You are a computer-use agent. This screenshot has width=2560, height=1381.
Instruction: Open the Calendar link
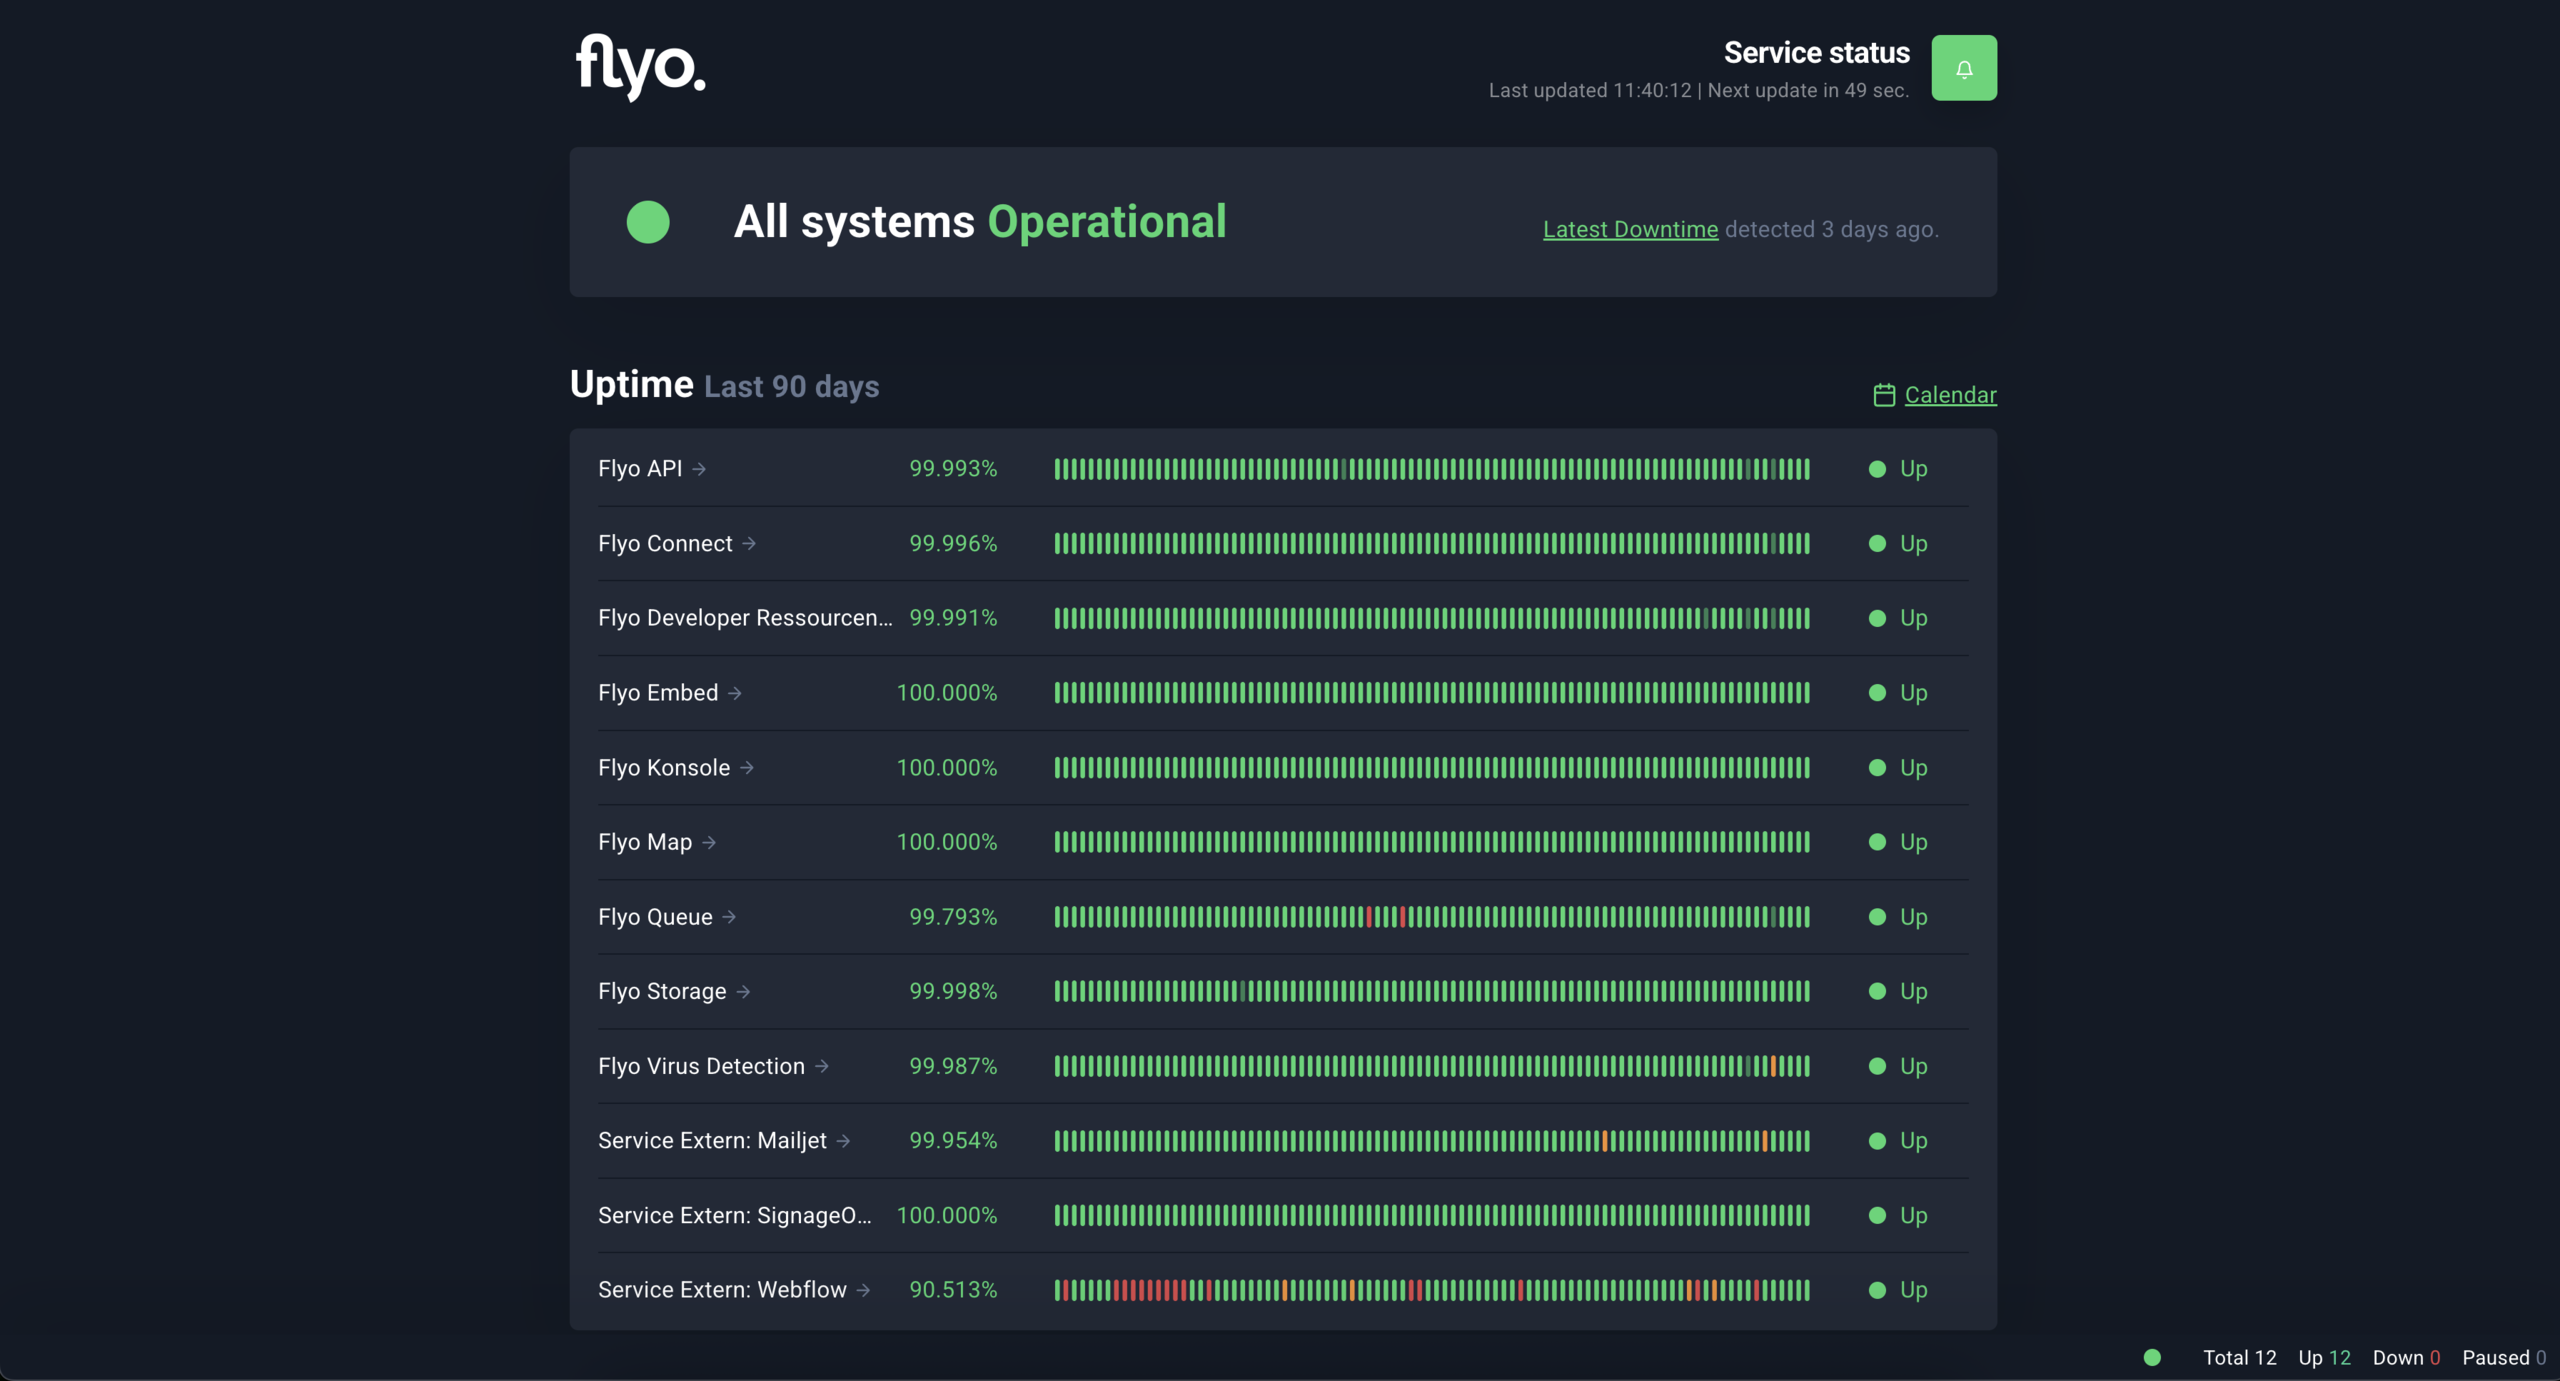coord(1950,395)
